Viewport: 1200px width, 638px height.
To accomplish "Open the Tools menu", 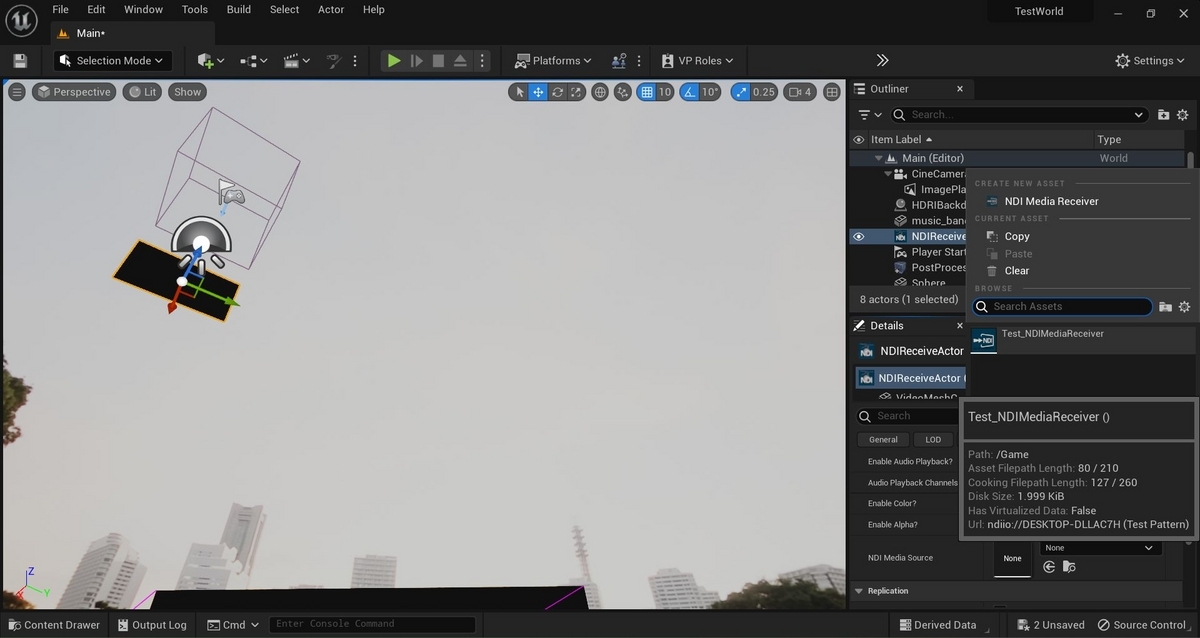I will point(195,10).
